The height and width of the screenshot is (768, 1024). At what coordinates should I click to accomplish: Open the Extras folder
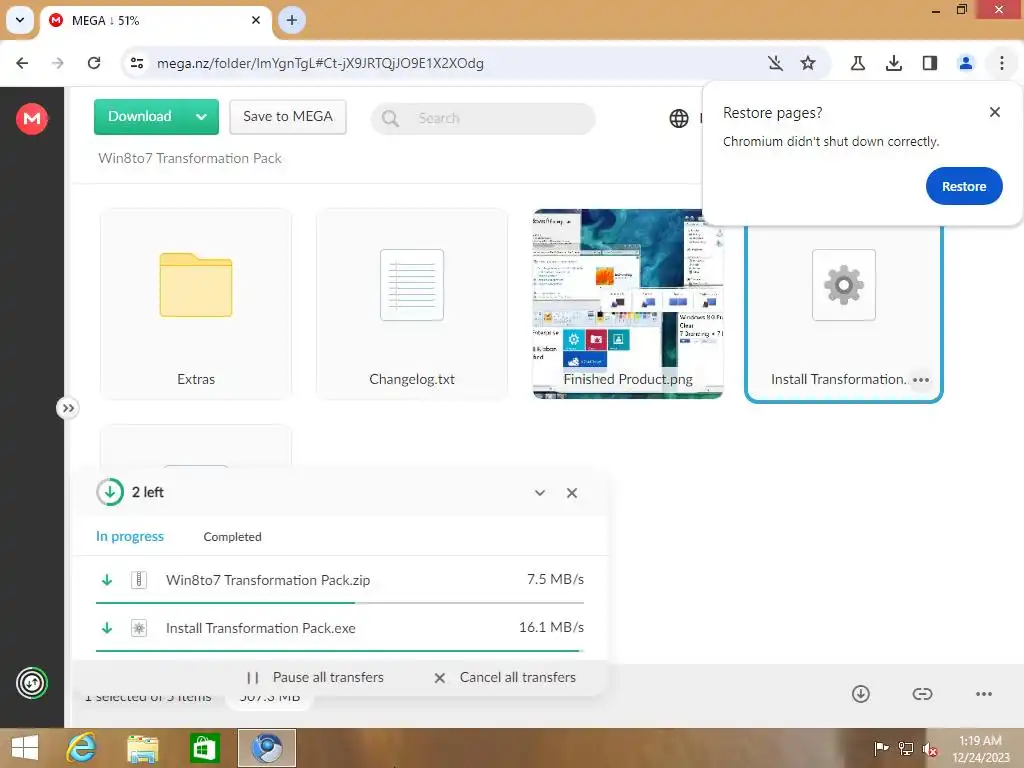196,304
